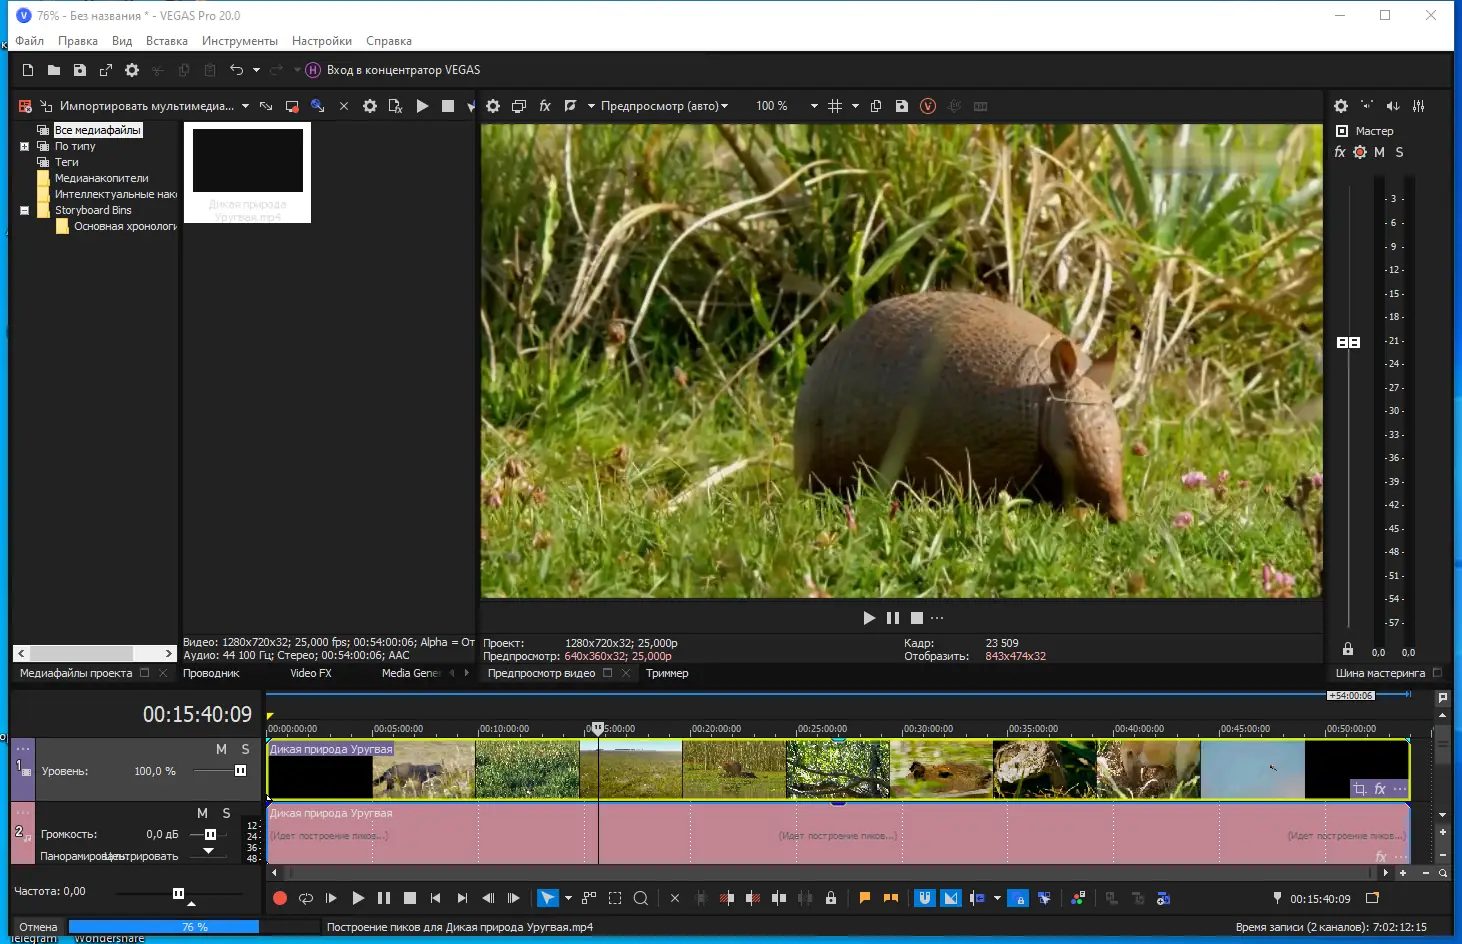Mute video track 1 with M button
The width and height of the screenshot is (1462, 944).
coord(221,749)
